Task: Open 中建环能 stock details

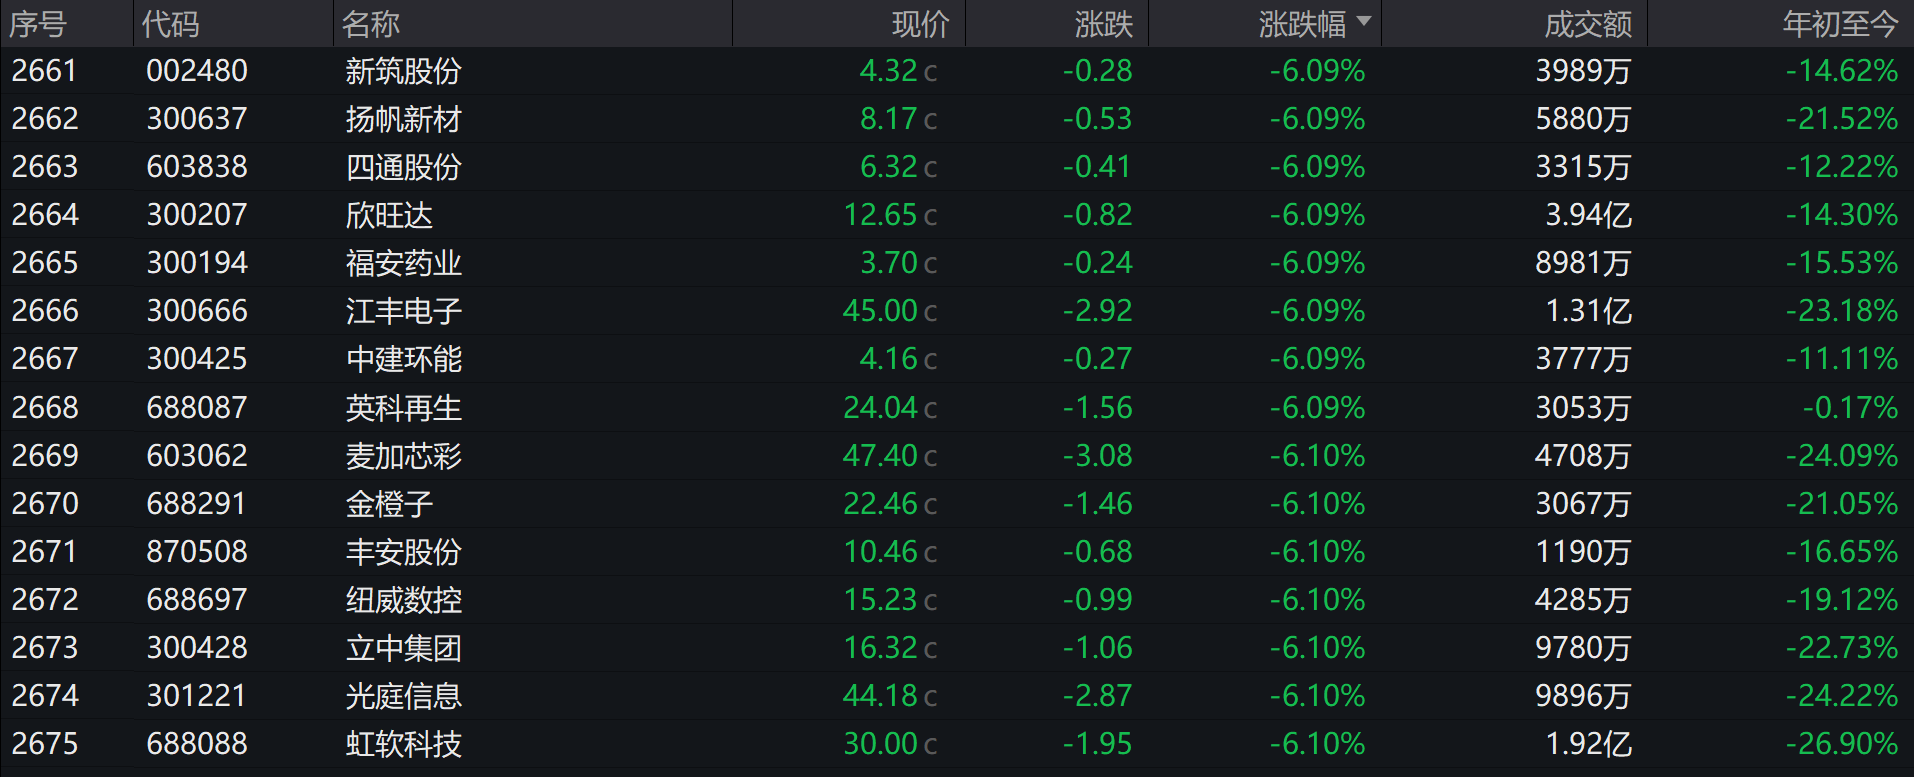Action: pos(403,359)
